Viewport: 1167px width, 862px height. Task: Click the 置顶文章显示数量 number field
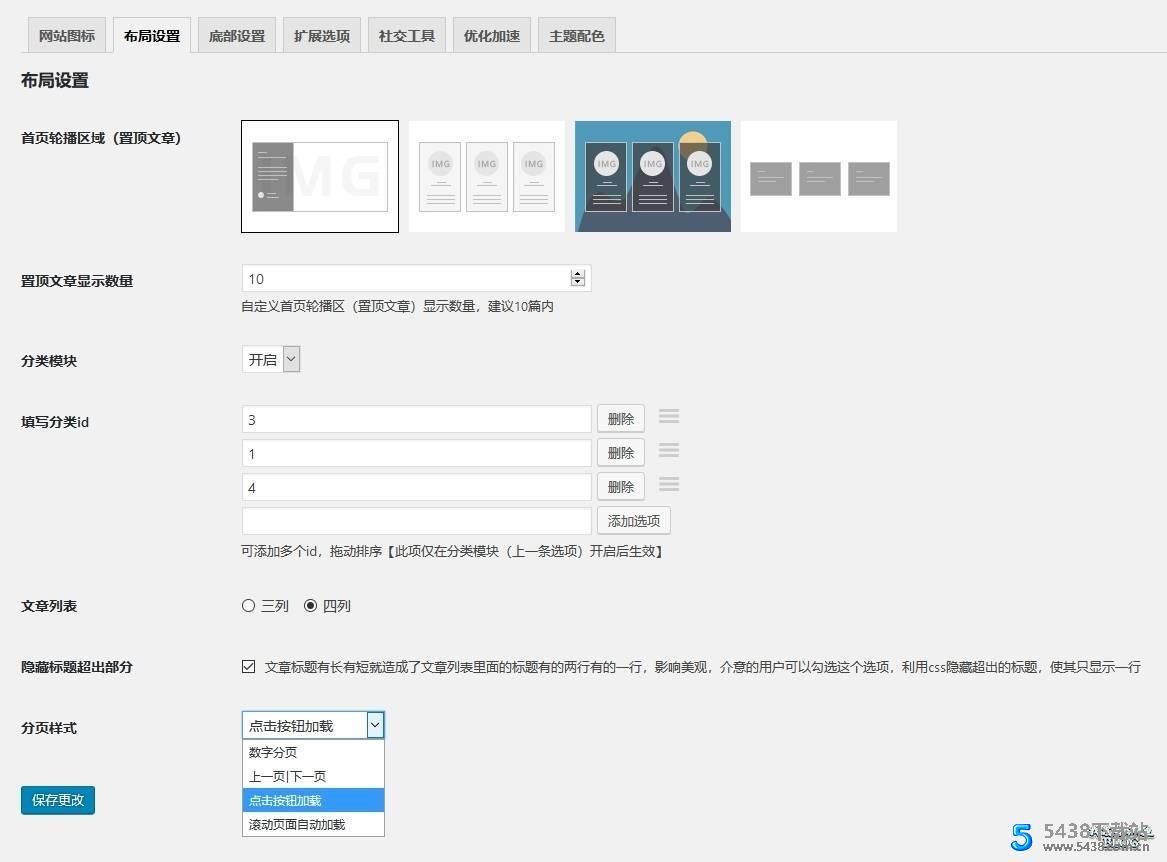405,279
